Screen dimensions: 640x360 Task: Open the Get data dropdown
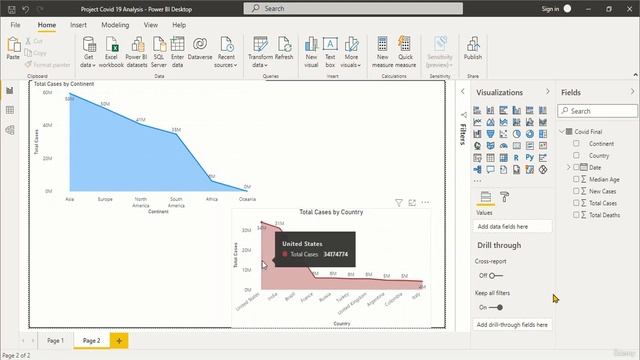(88, 52)
